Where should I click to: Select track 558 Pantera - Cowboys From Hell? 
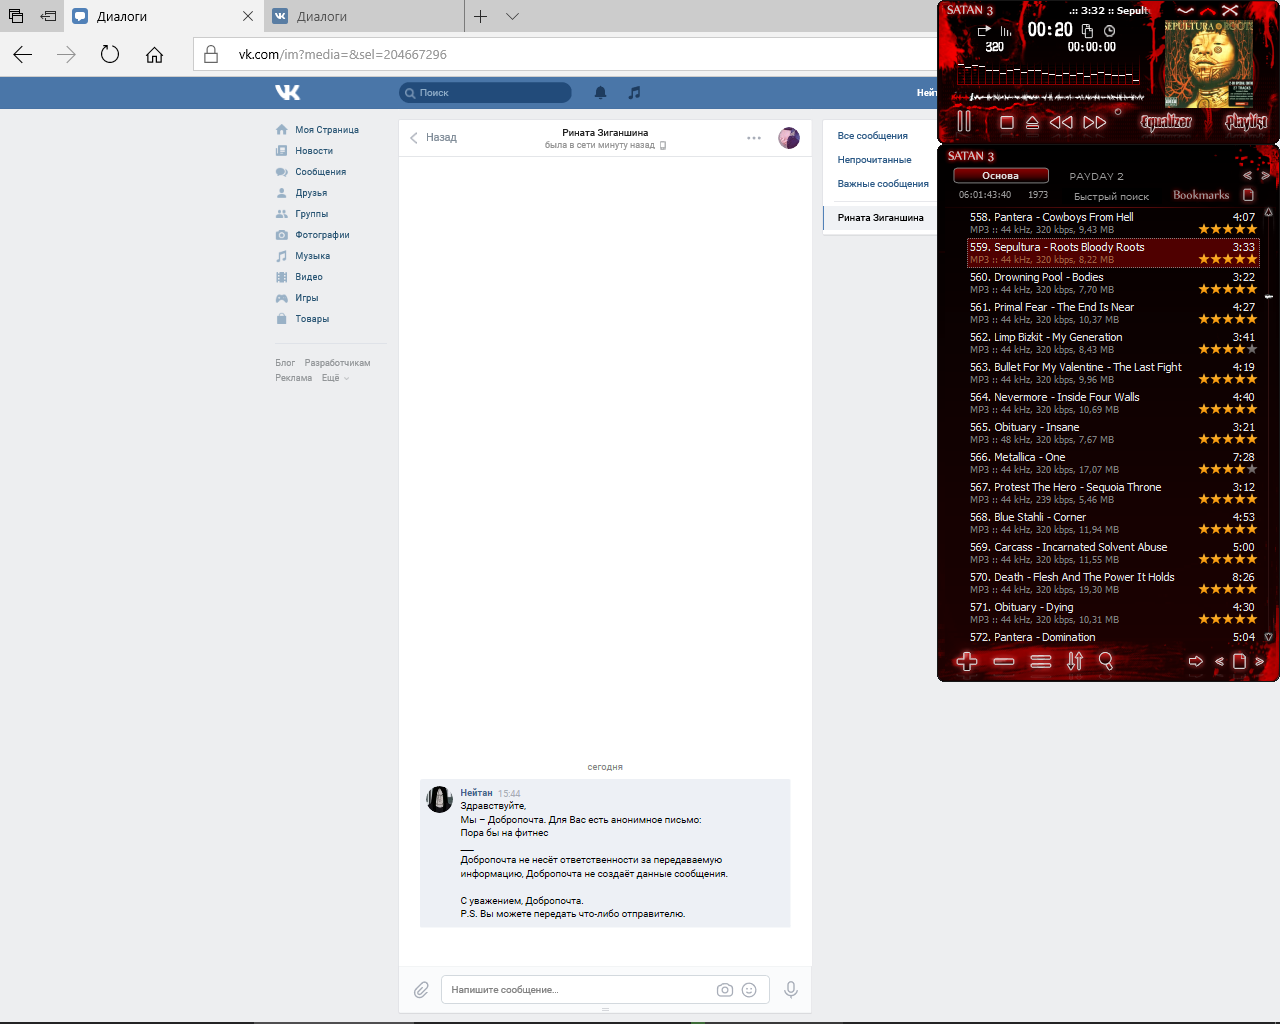tap(1112, 222)
